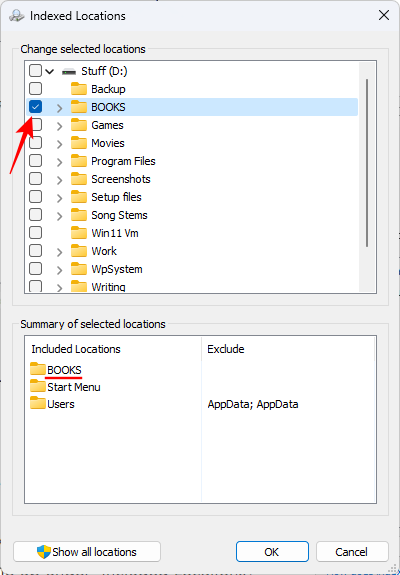Click the Indexed Locations title bar icon
Viewport: 400px width, 575px height.
(17, 16)
